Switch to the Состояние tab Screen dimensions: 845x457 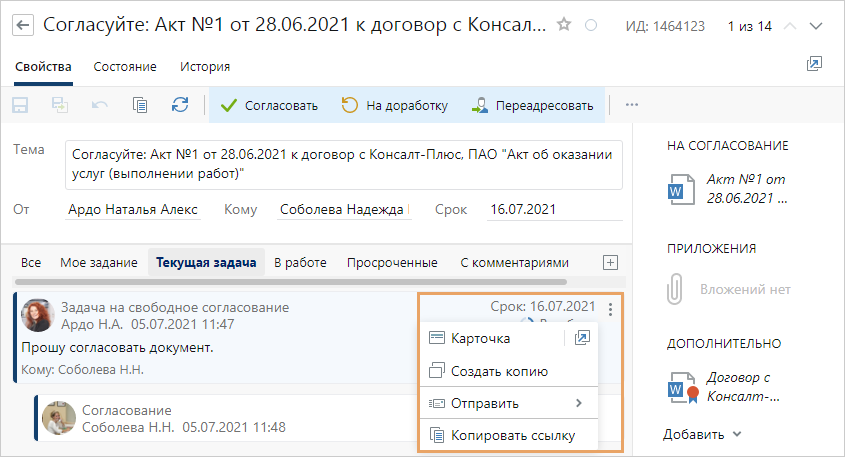(125, 67)
